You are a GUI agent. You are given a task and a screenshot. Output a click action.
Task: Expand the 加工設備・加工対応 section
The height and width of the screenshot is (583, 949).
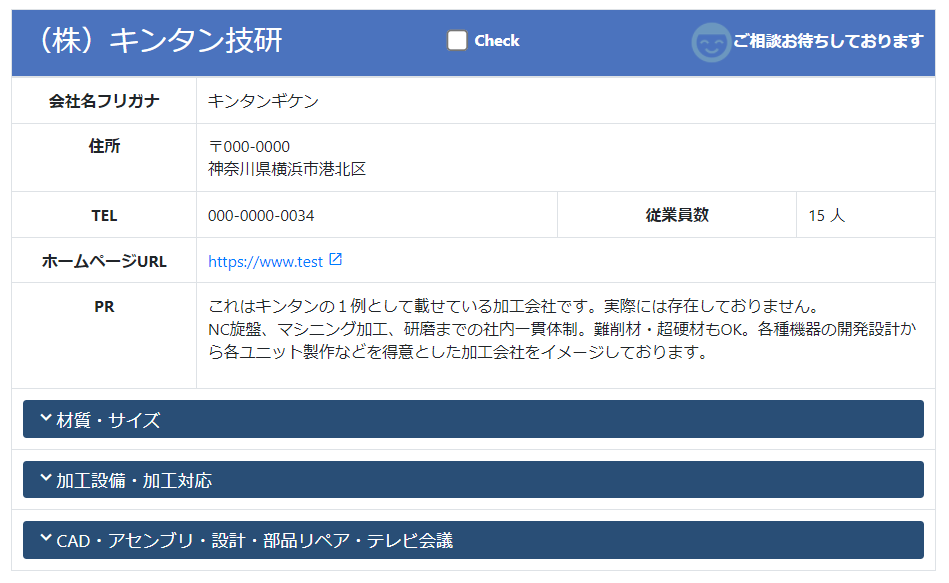[472, 480]
